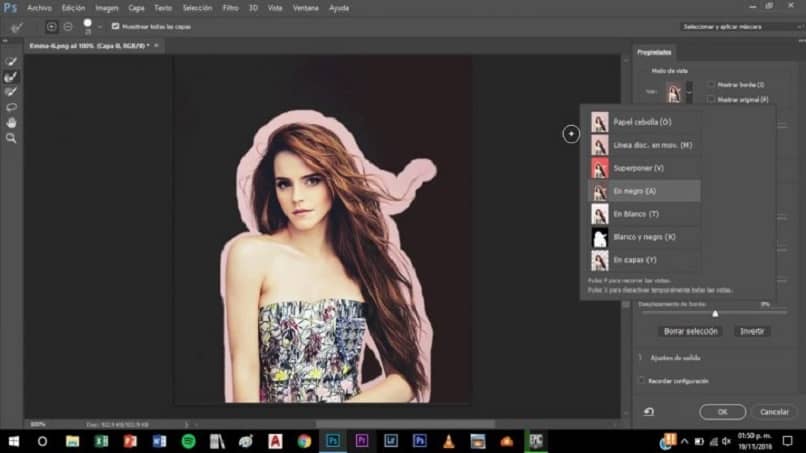Click the add to selection icon

coord(52,26)
